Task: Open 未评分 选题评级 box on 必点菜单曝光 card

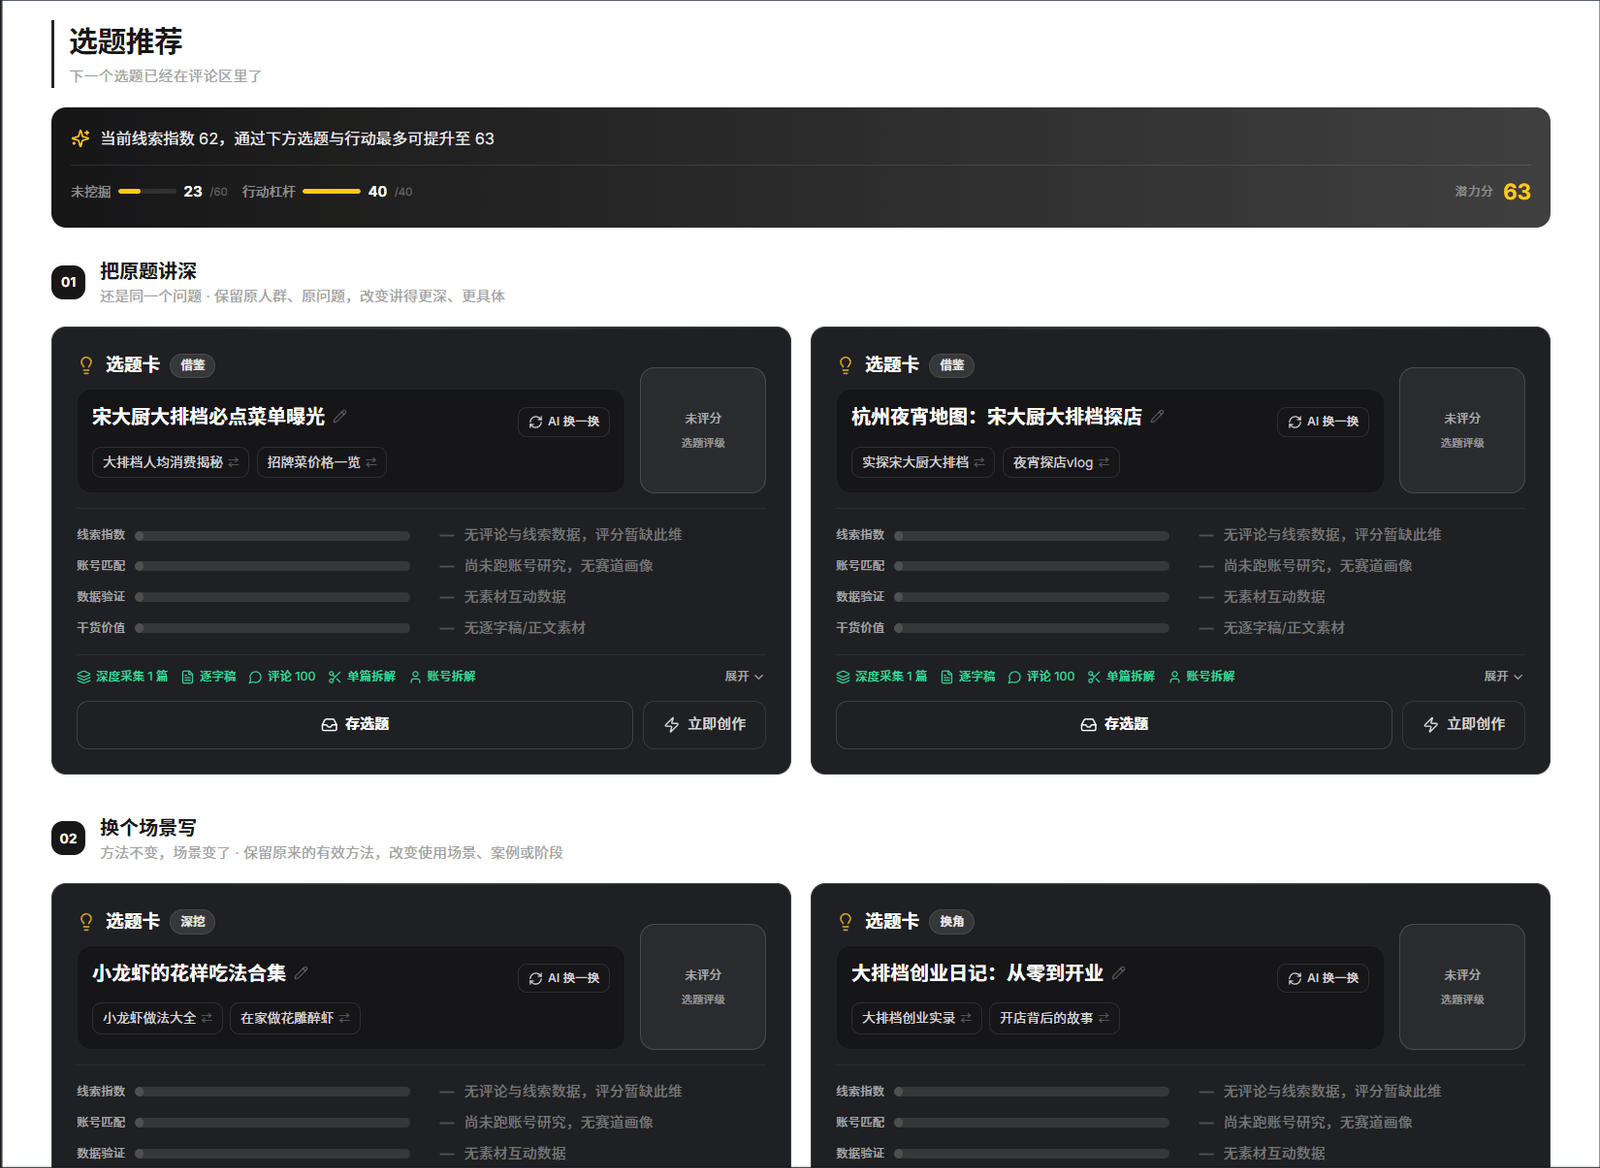Action: click(x=703, y=430)
